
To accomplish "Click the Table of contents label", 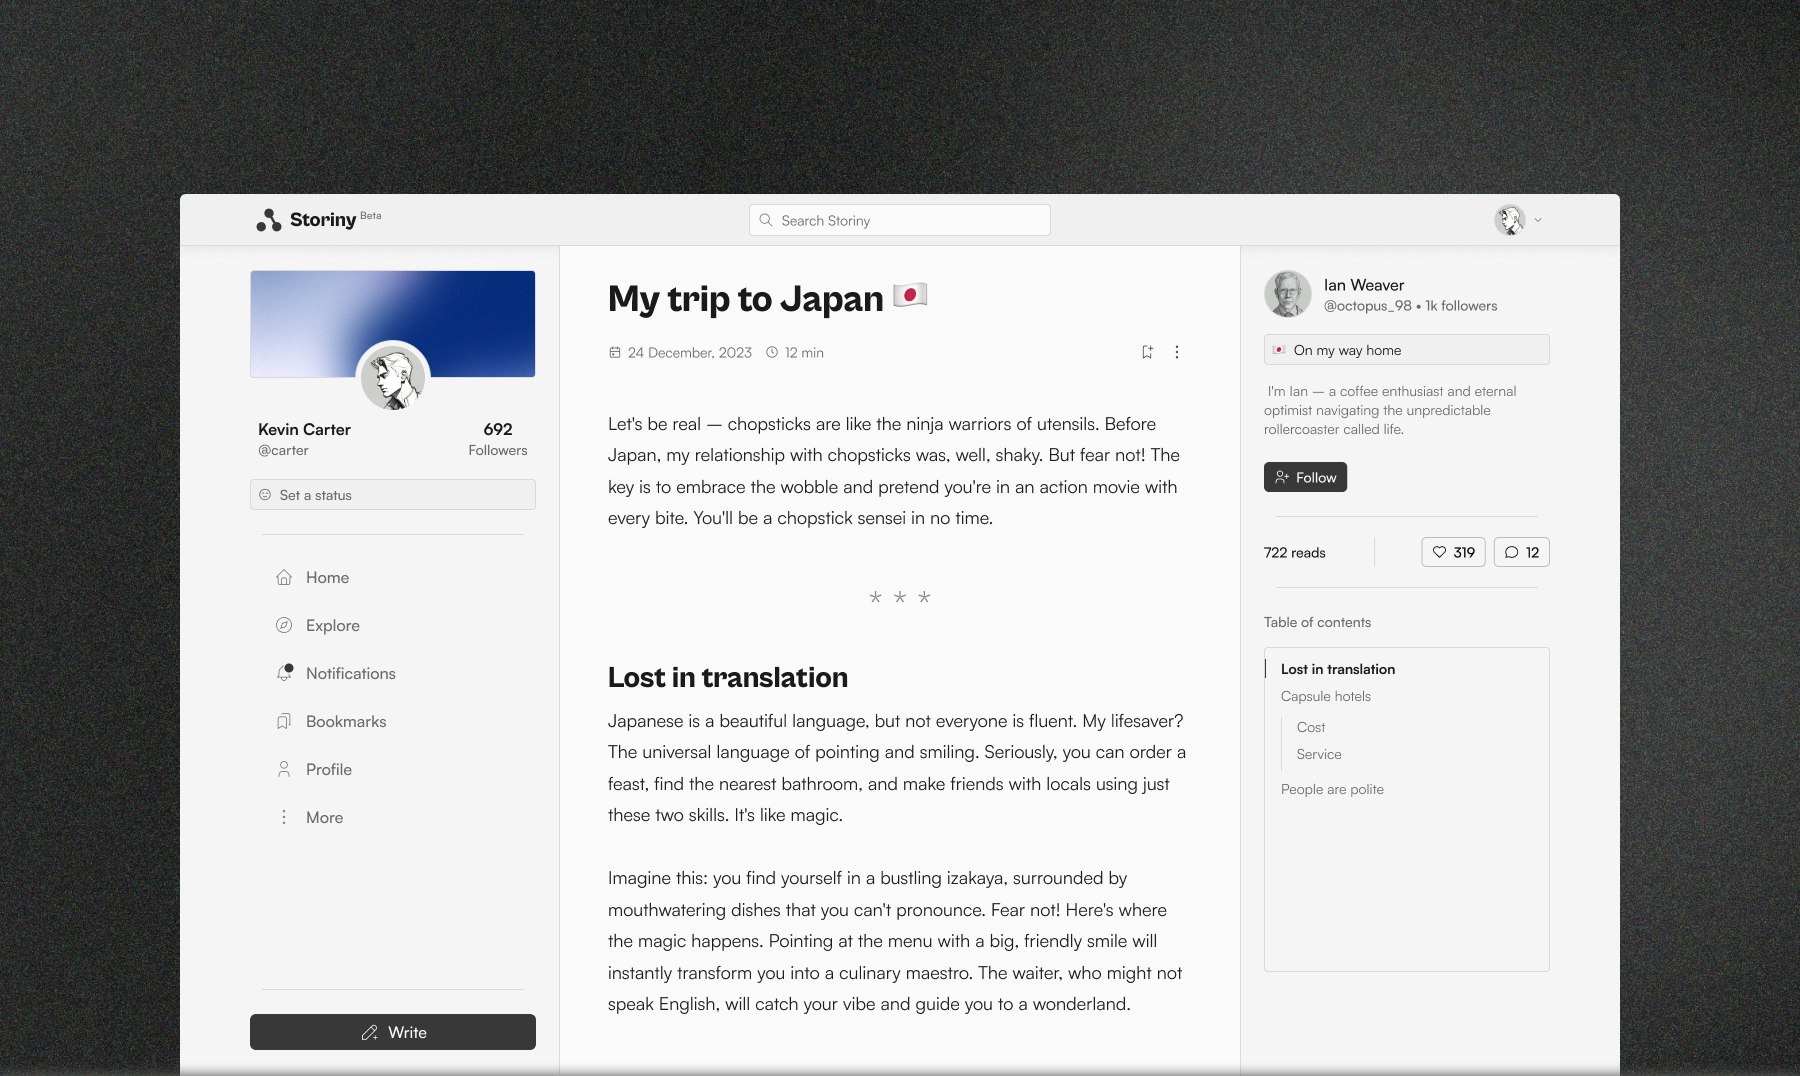I will pyautogui.click(x=1317, y=622).
